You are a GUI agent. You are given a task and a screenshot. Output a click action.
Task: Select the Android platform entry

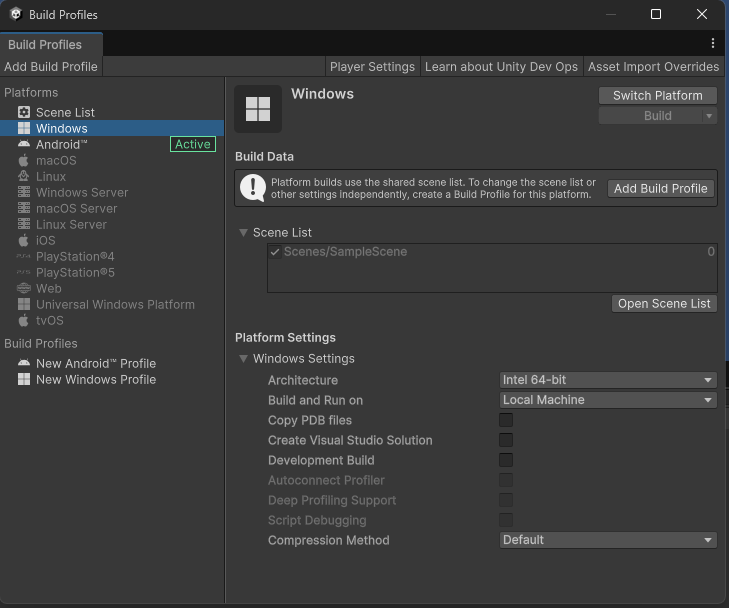(x=112, y=144)
